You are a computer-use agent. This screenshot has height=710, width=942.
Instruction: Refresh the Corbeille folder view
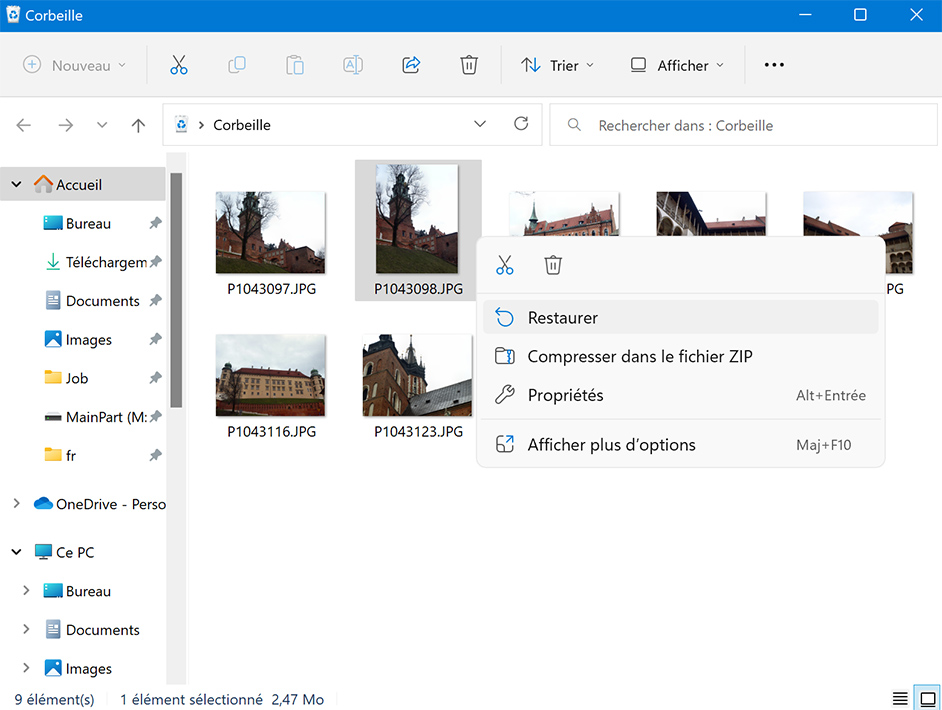coord(521,124)
